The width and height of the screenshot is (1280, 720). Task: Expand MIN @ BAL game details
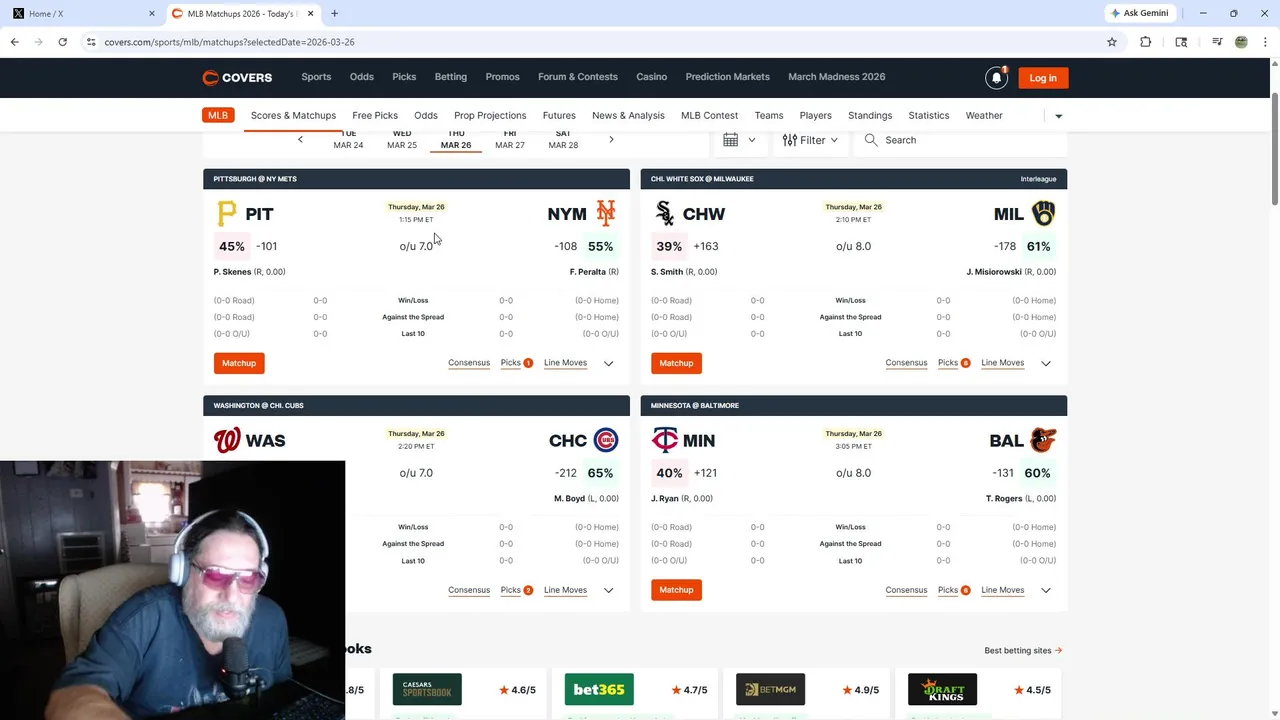click(1045, 591)
